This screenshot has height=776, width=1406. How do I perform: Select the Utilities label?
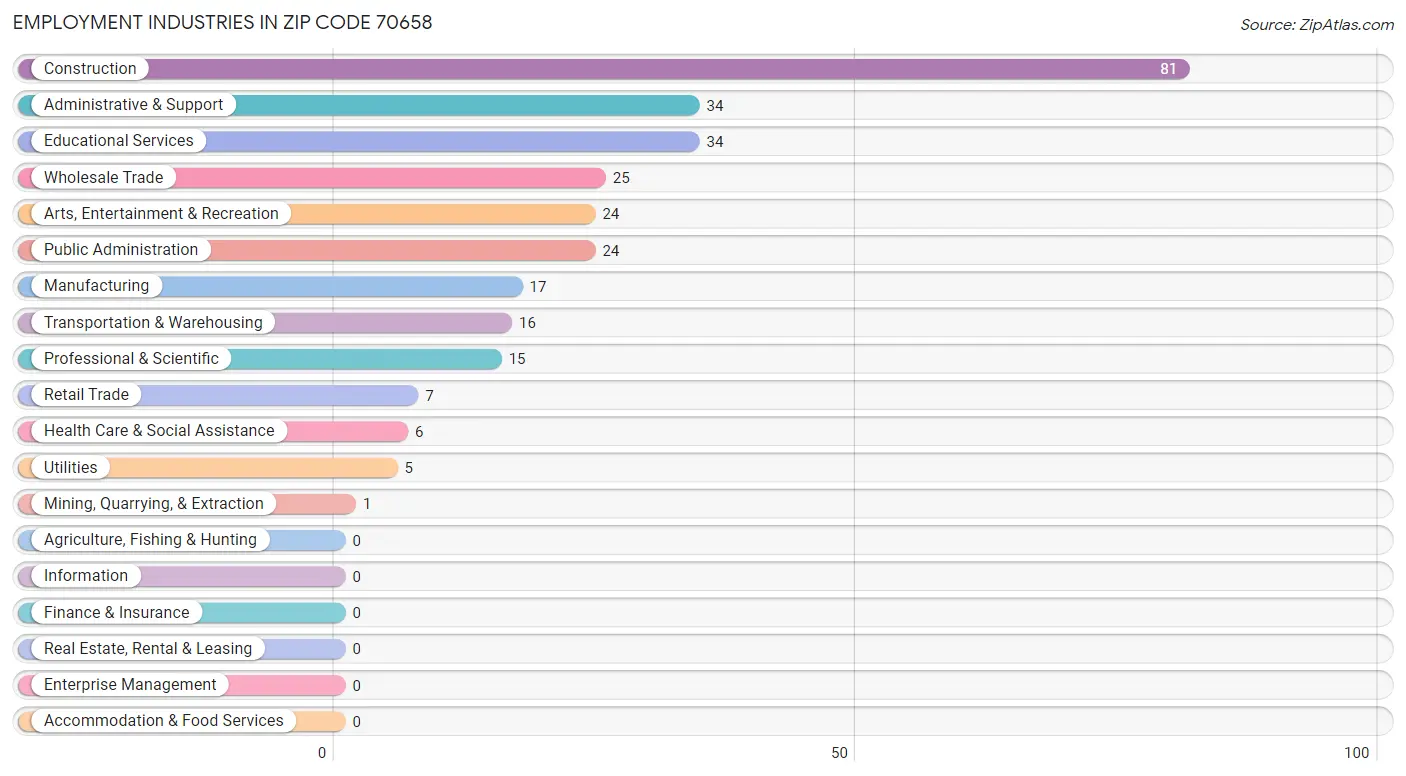[x=71, y=468]
